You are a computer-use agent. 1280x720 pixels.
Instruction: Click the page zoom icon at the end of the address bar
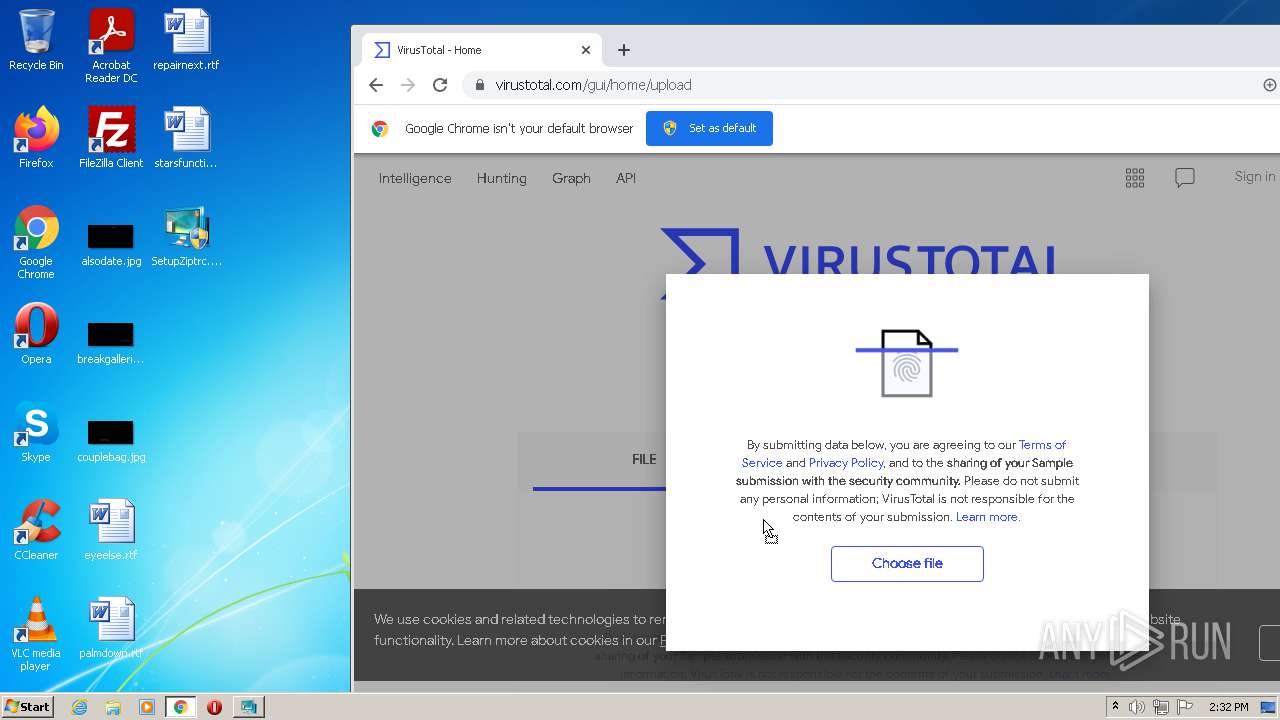point(1270,85)
